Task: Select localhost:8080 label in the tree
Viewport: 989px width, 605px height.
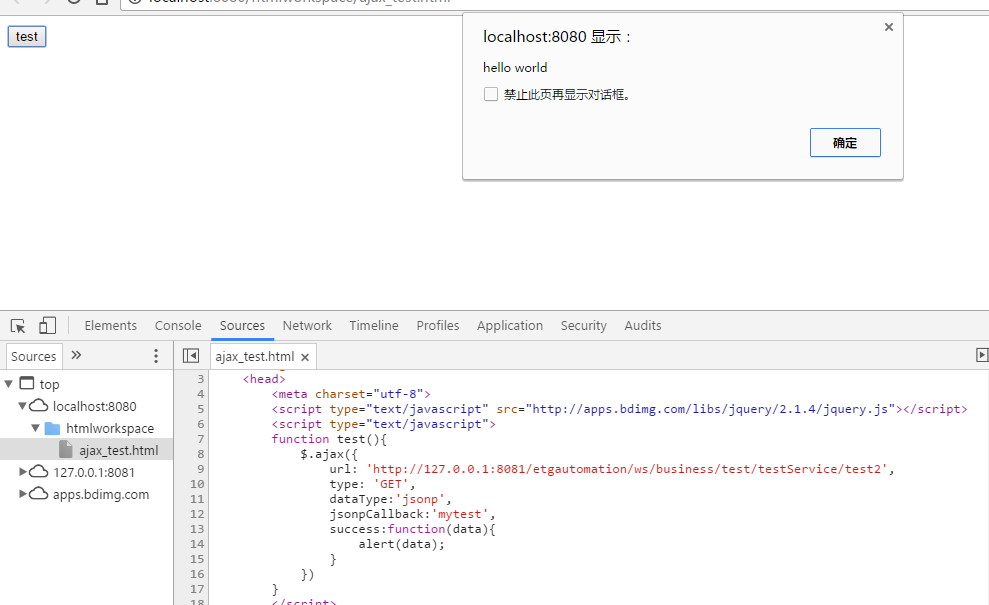Action: (95, 406)
